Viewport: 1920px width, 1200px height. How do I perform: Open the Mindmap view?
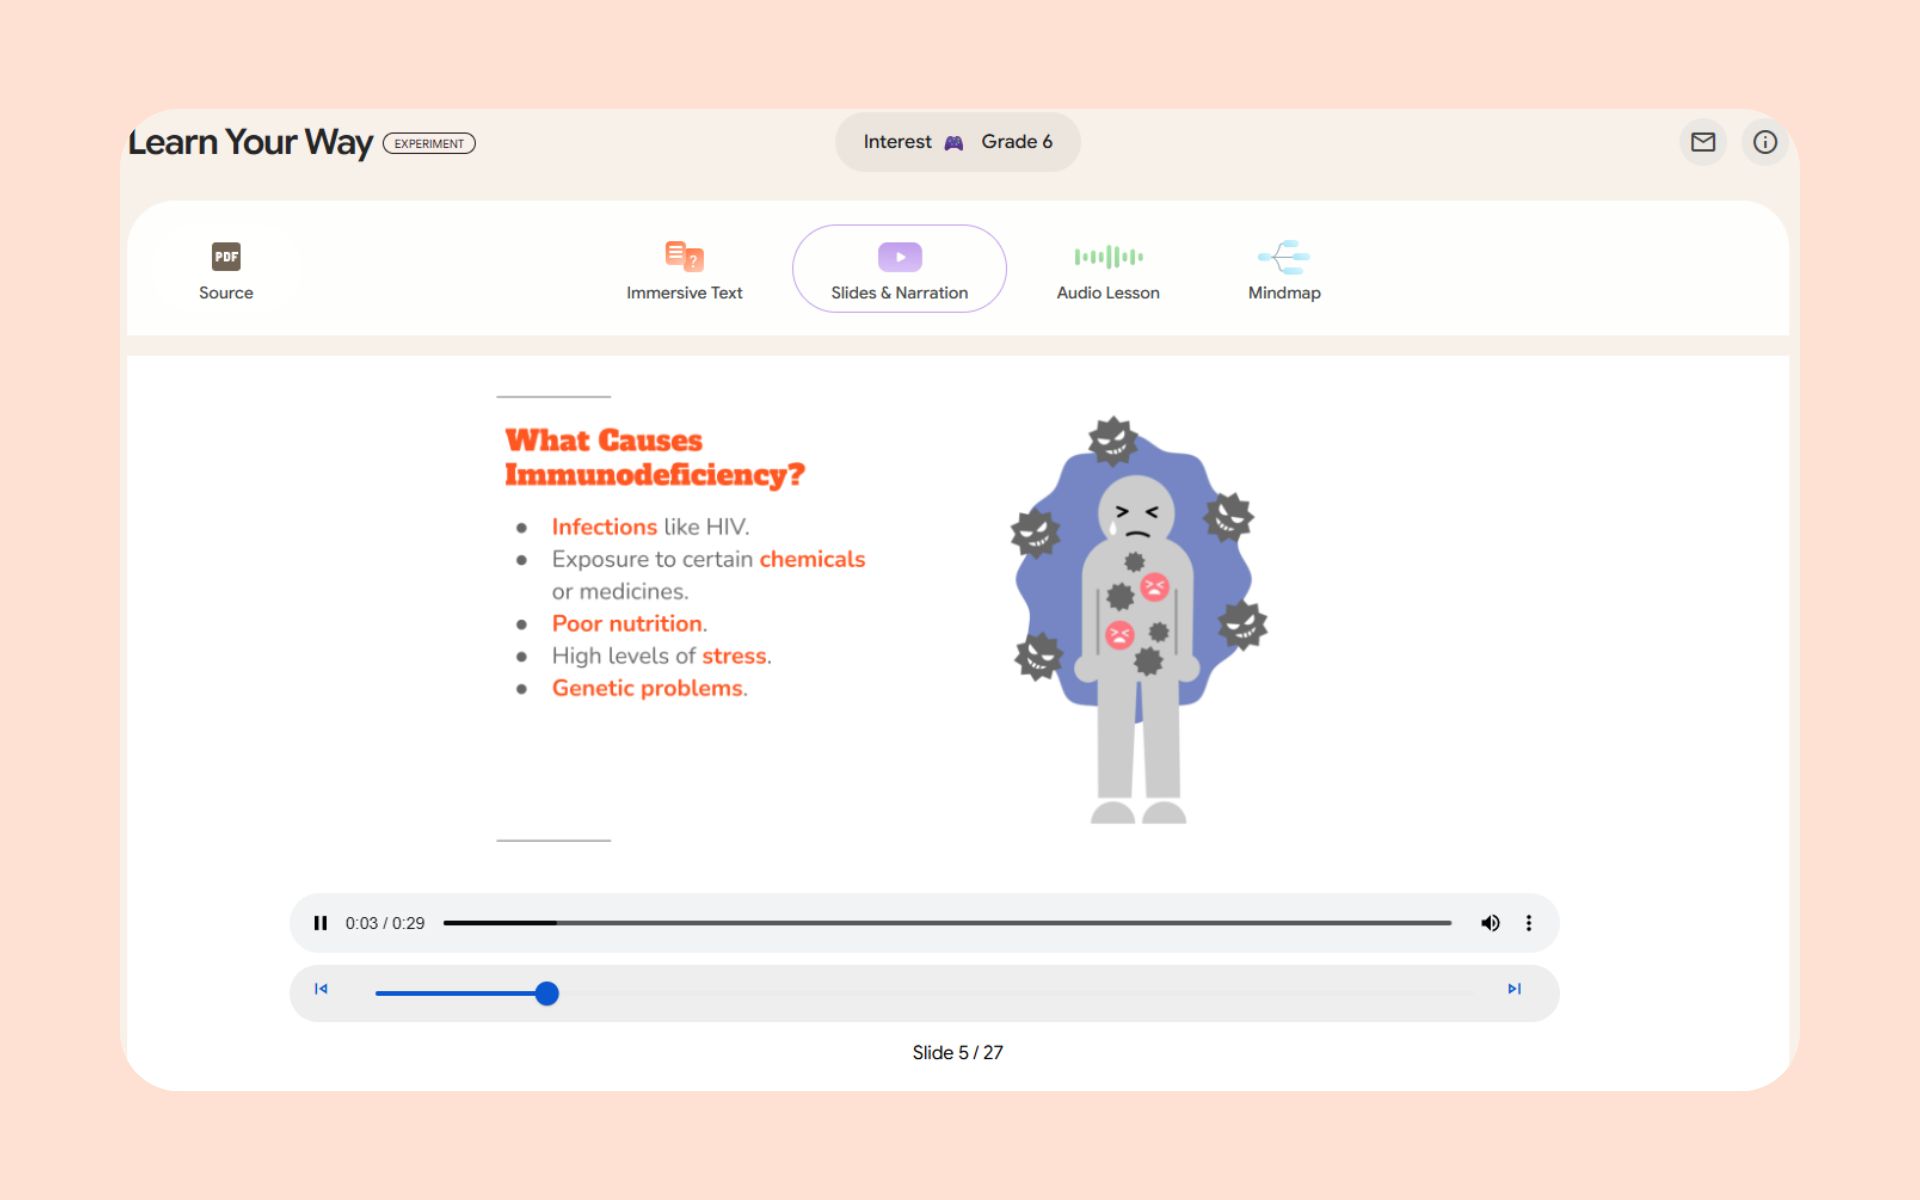(x=1284, y=270)
